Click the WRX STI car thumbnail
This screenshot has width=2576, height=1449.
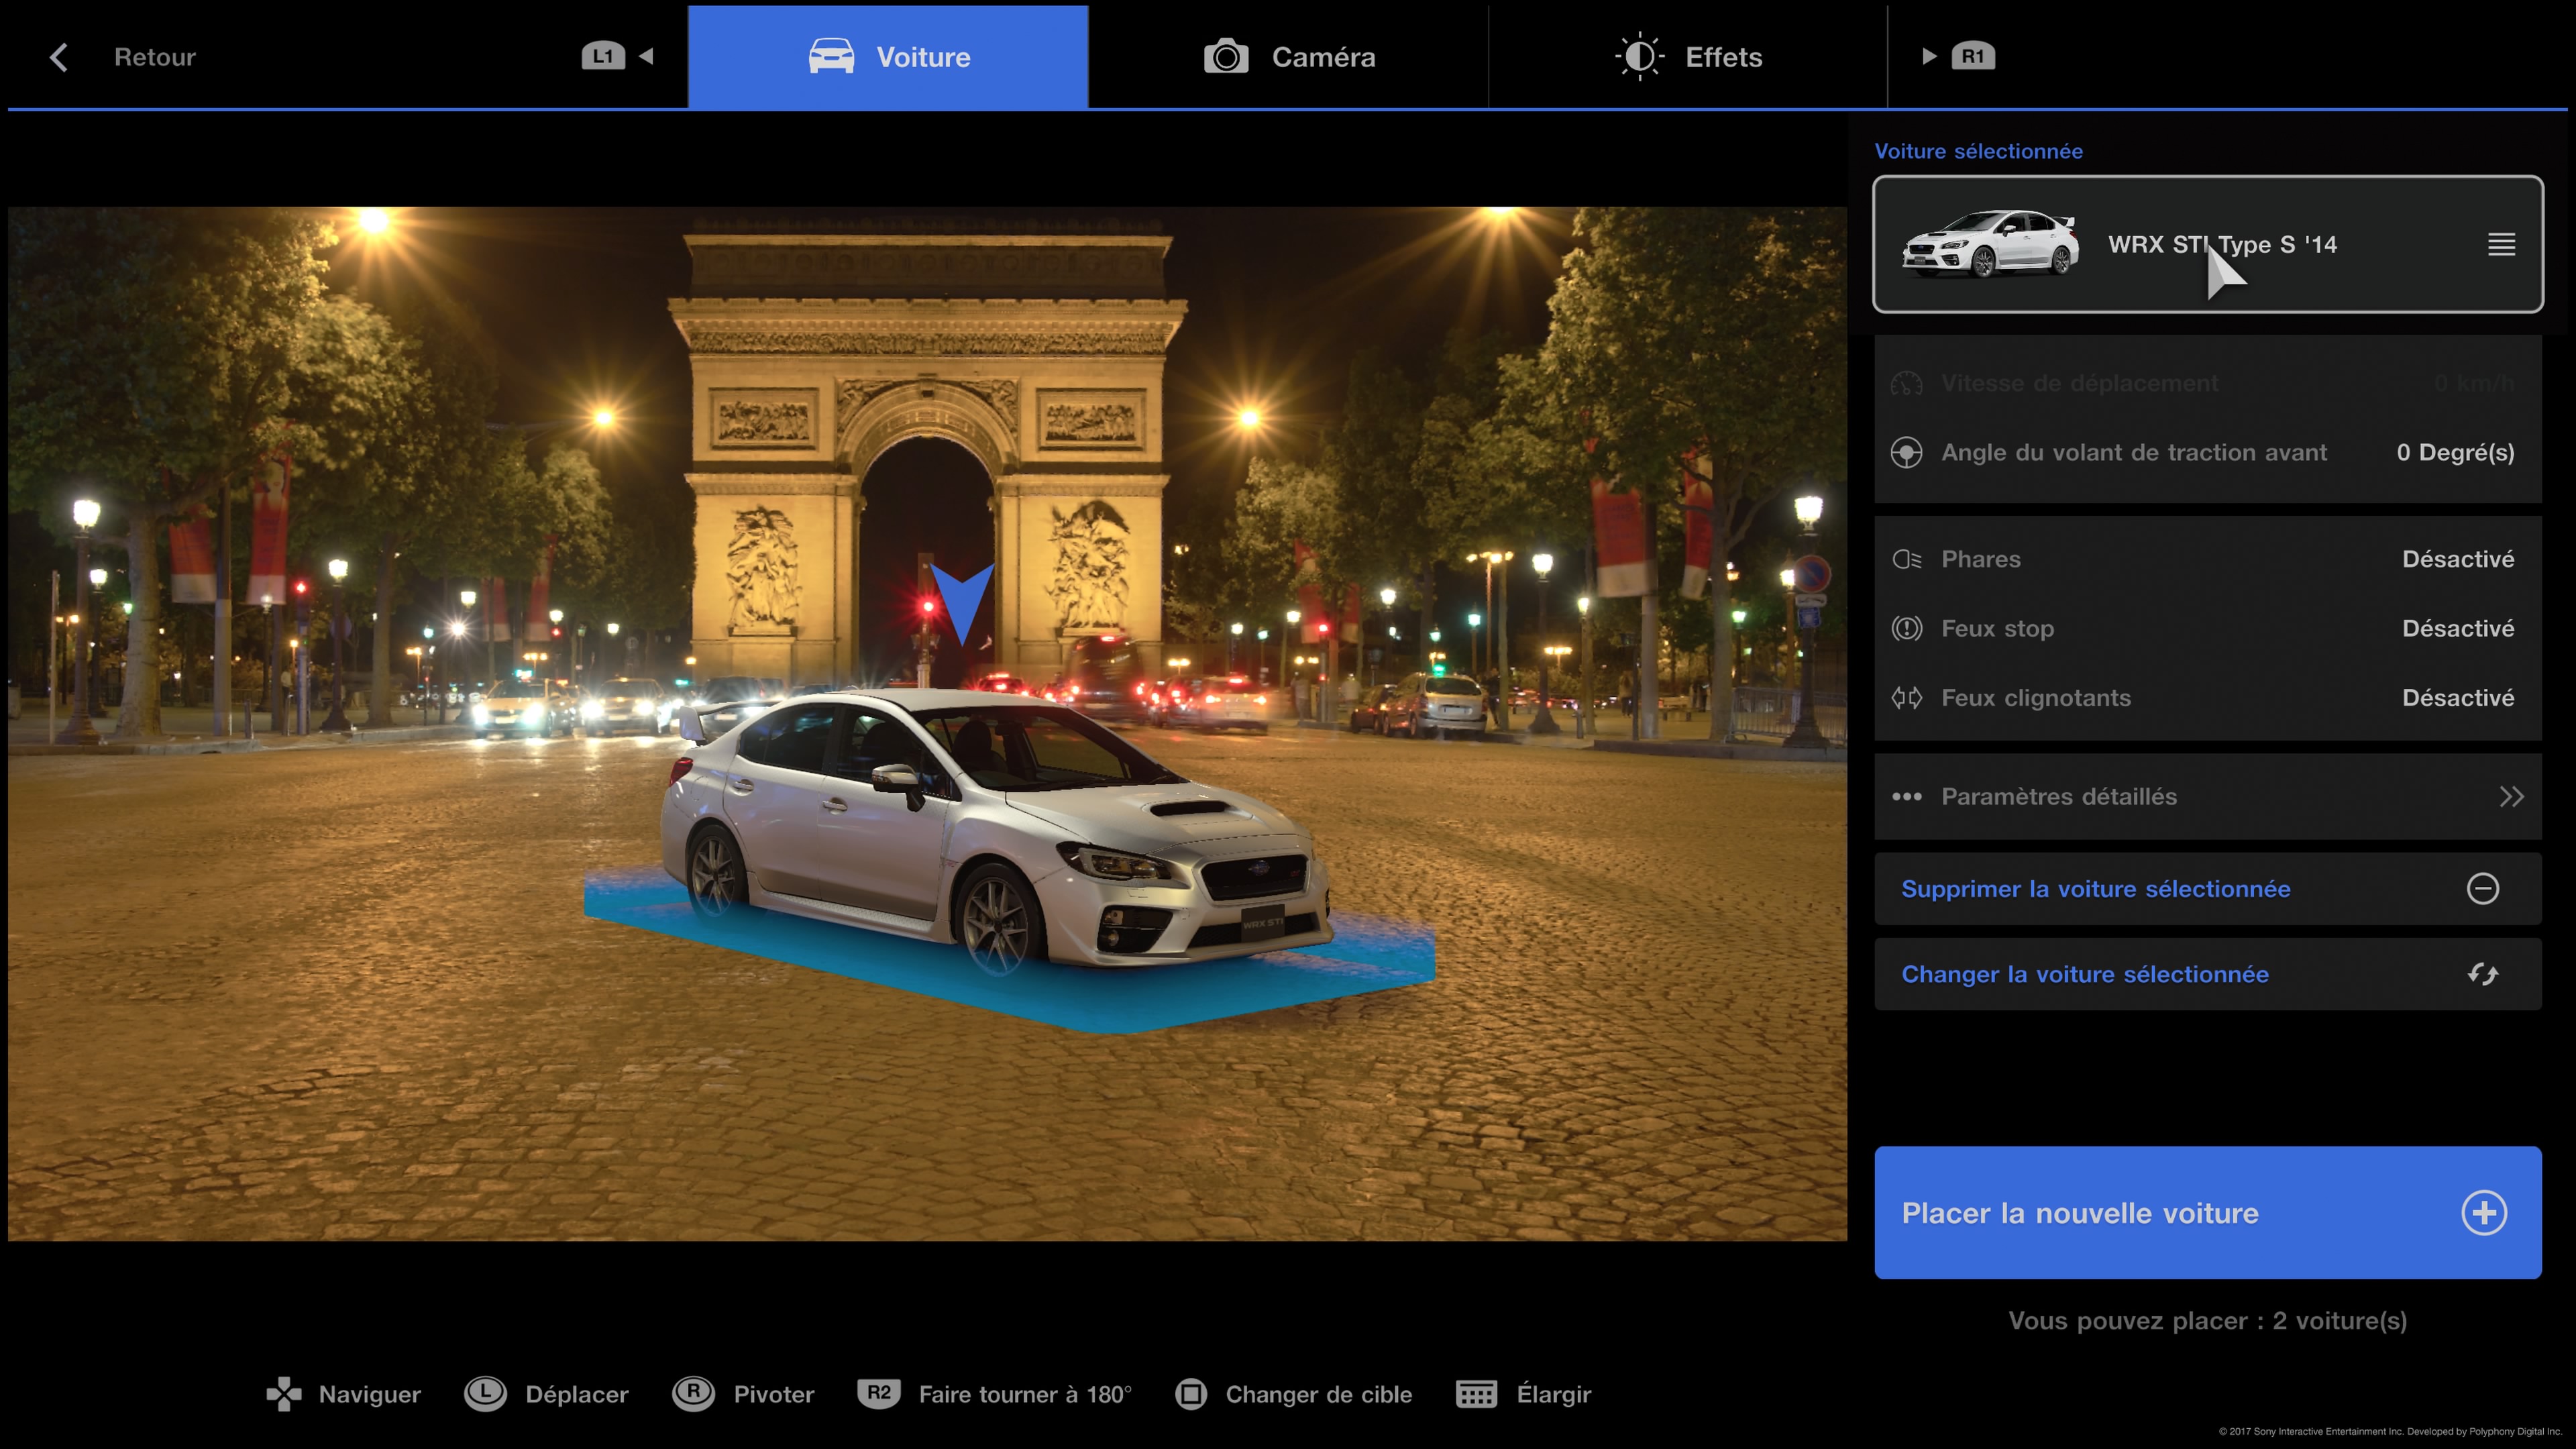point(1989,243)
